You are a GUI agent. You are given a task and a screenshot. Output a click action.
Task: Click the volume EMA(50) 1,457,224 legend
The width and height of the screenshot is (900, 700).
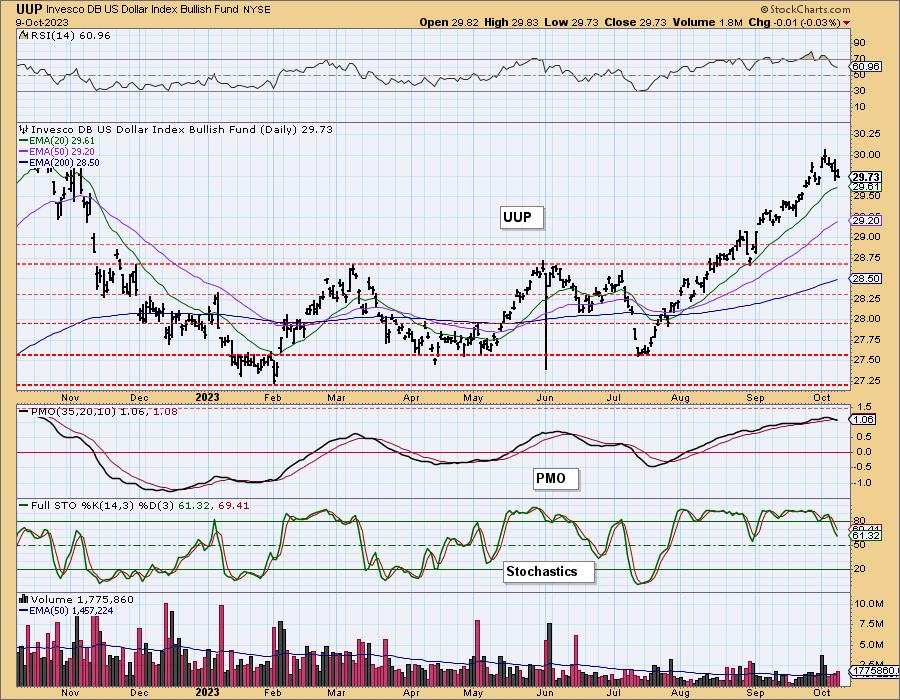tap(71, 610)
